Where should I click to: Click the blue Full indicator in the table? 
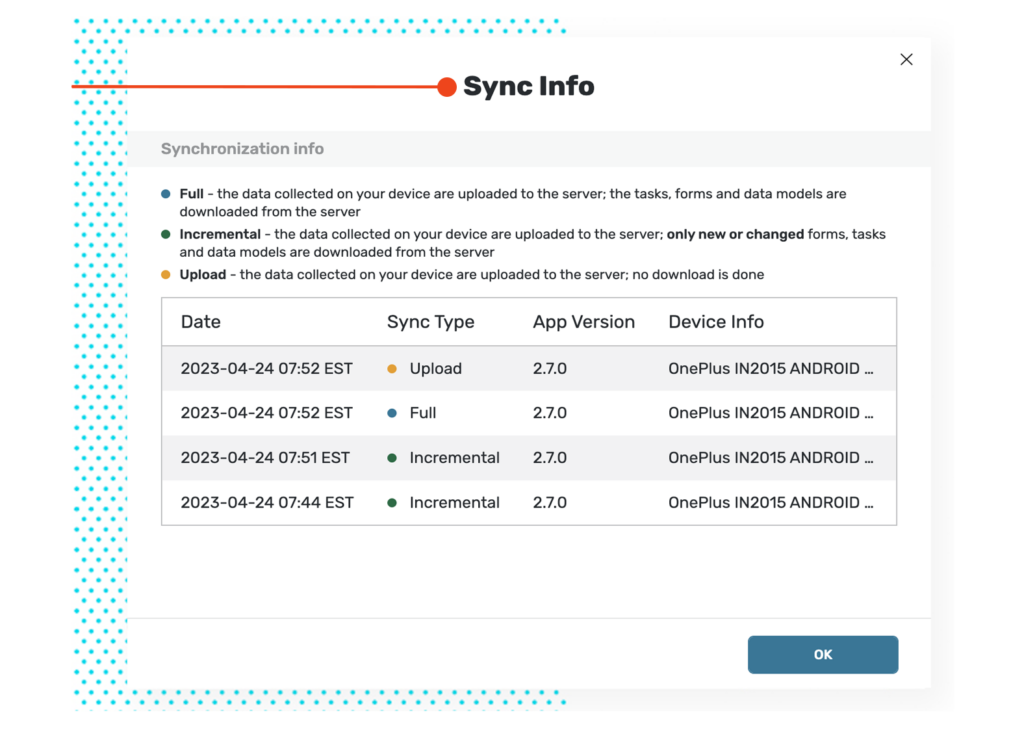pyautogui.click(x=395, y=413)
